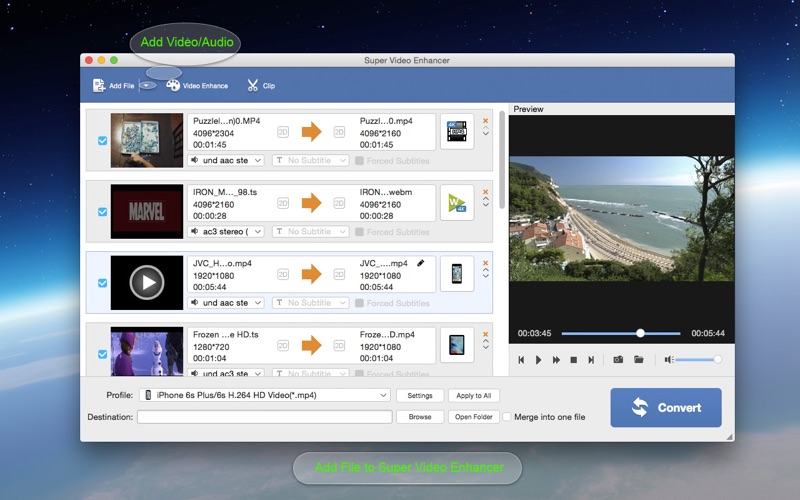Screen dimensions: 800x500
Task: Open the snapshot folder icon in preview
Action: tap(638, 359)
